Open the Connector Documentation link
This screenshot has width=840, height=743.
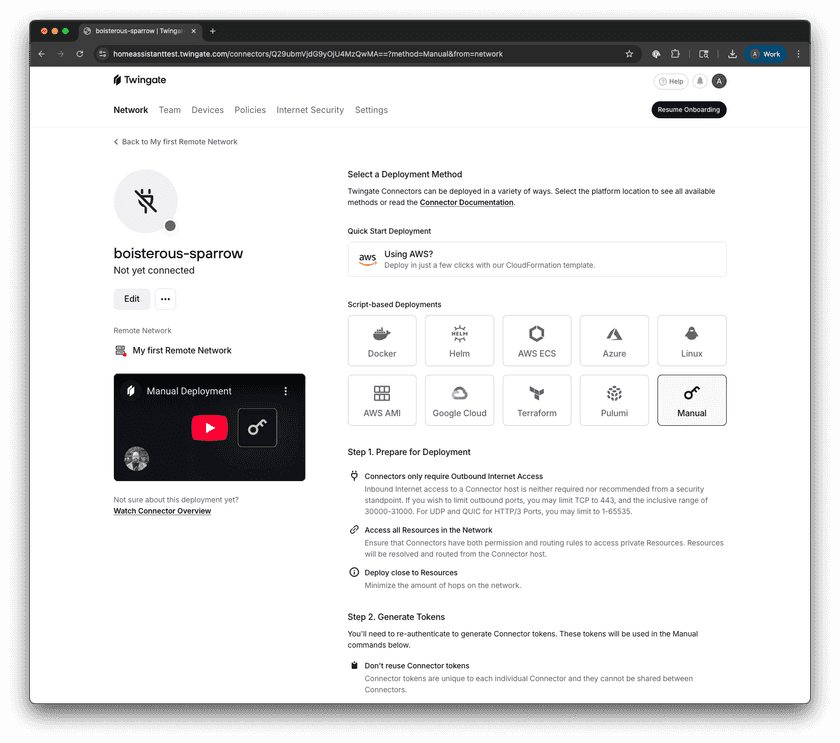(466, 203)
